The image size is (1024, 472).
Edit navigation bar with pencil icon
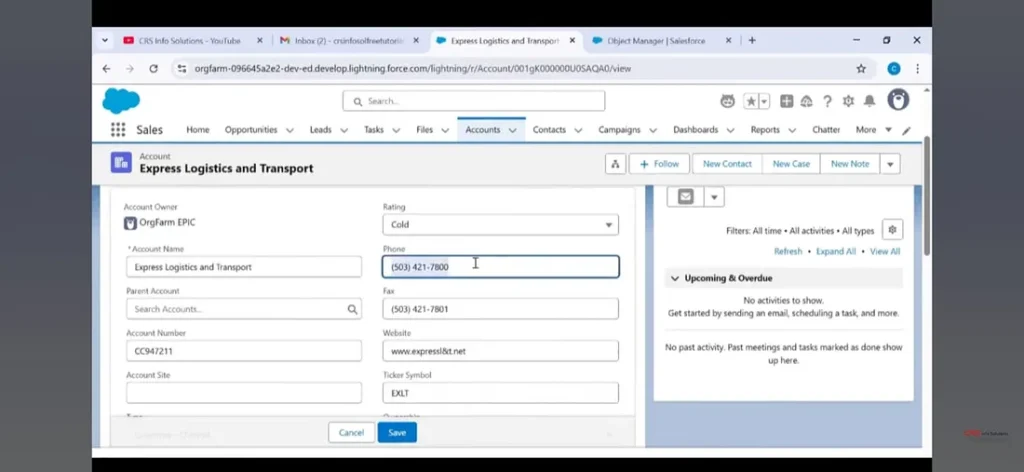(907, 130)
